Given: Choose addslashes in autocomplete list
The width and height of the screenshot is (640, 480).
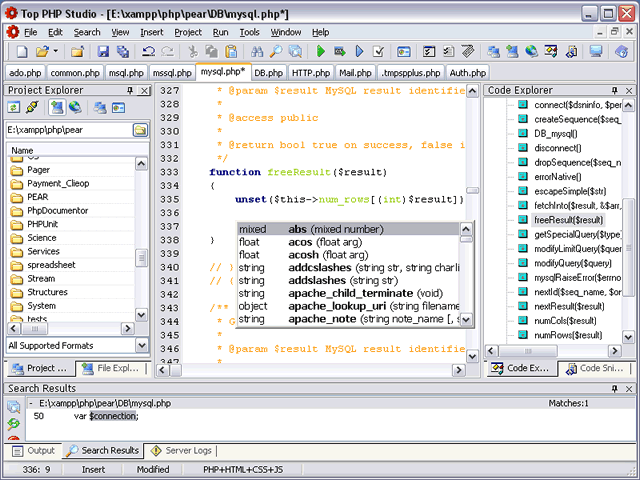Looking at the screenshot, I should coord(349,281).
